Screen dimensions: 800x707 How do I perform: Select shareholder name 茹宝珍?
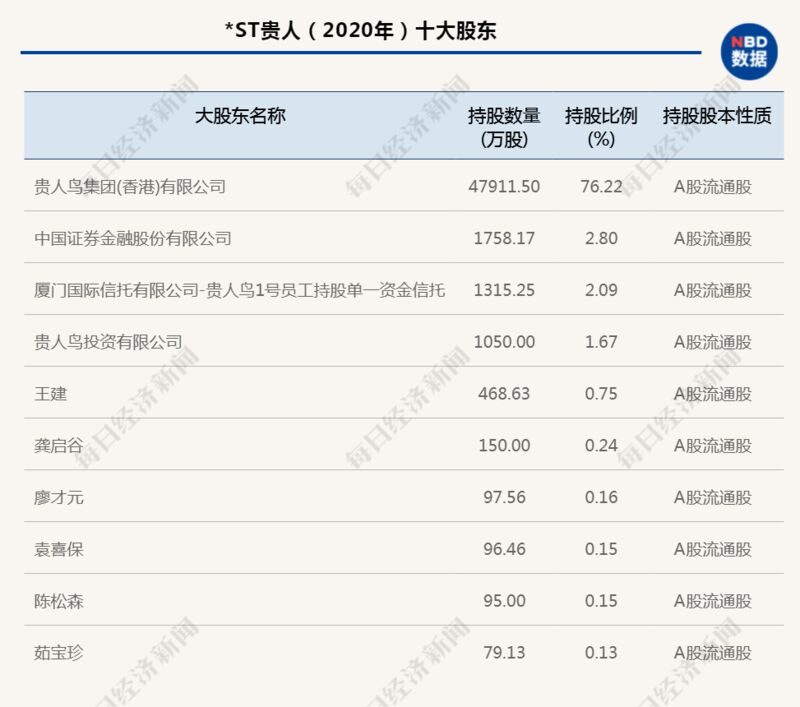click(59, 653)
